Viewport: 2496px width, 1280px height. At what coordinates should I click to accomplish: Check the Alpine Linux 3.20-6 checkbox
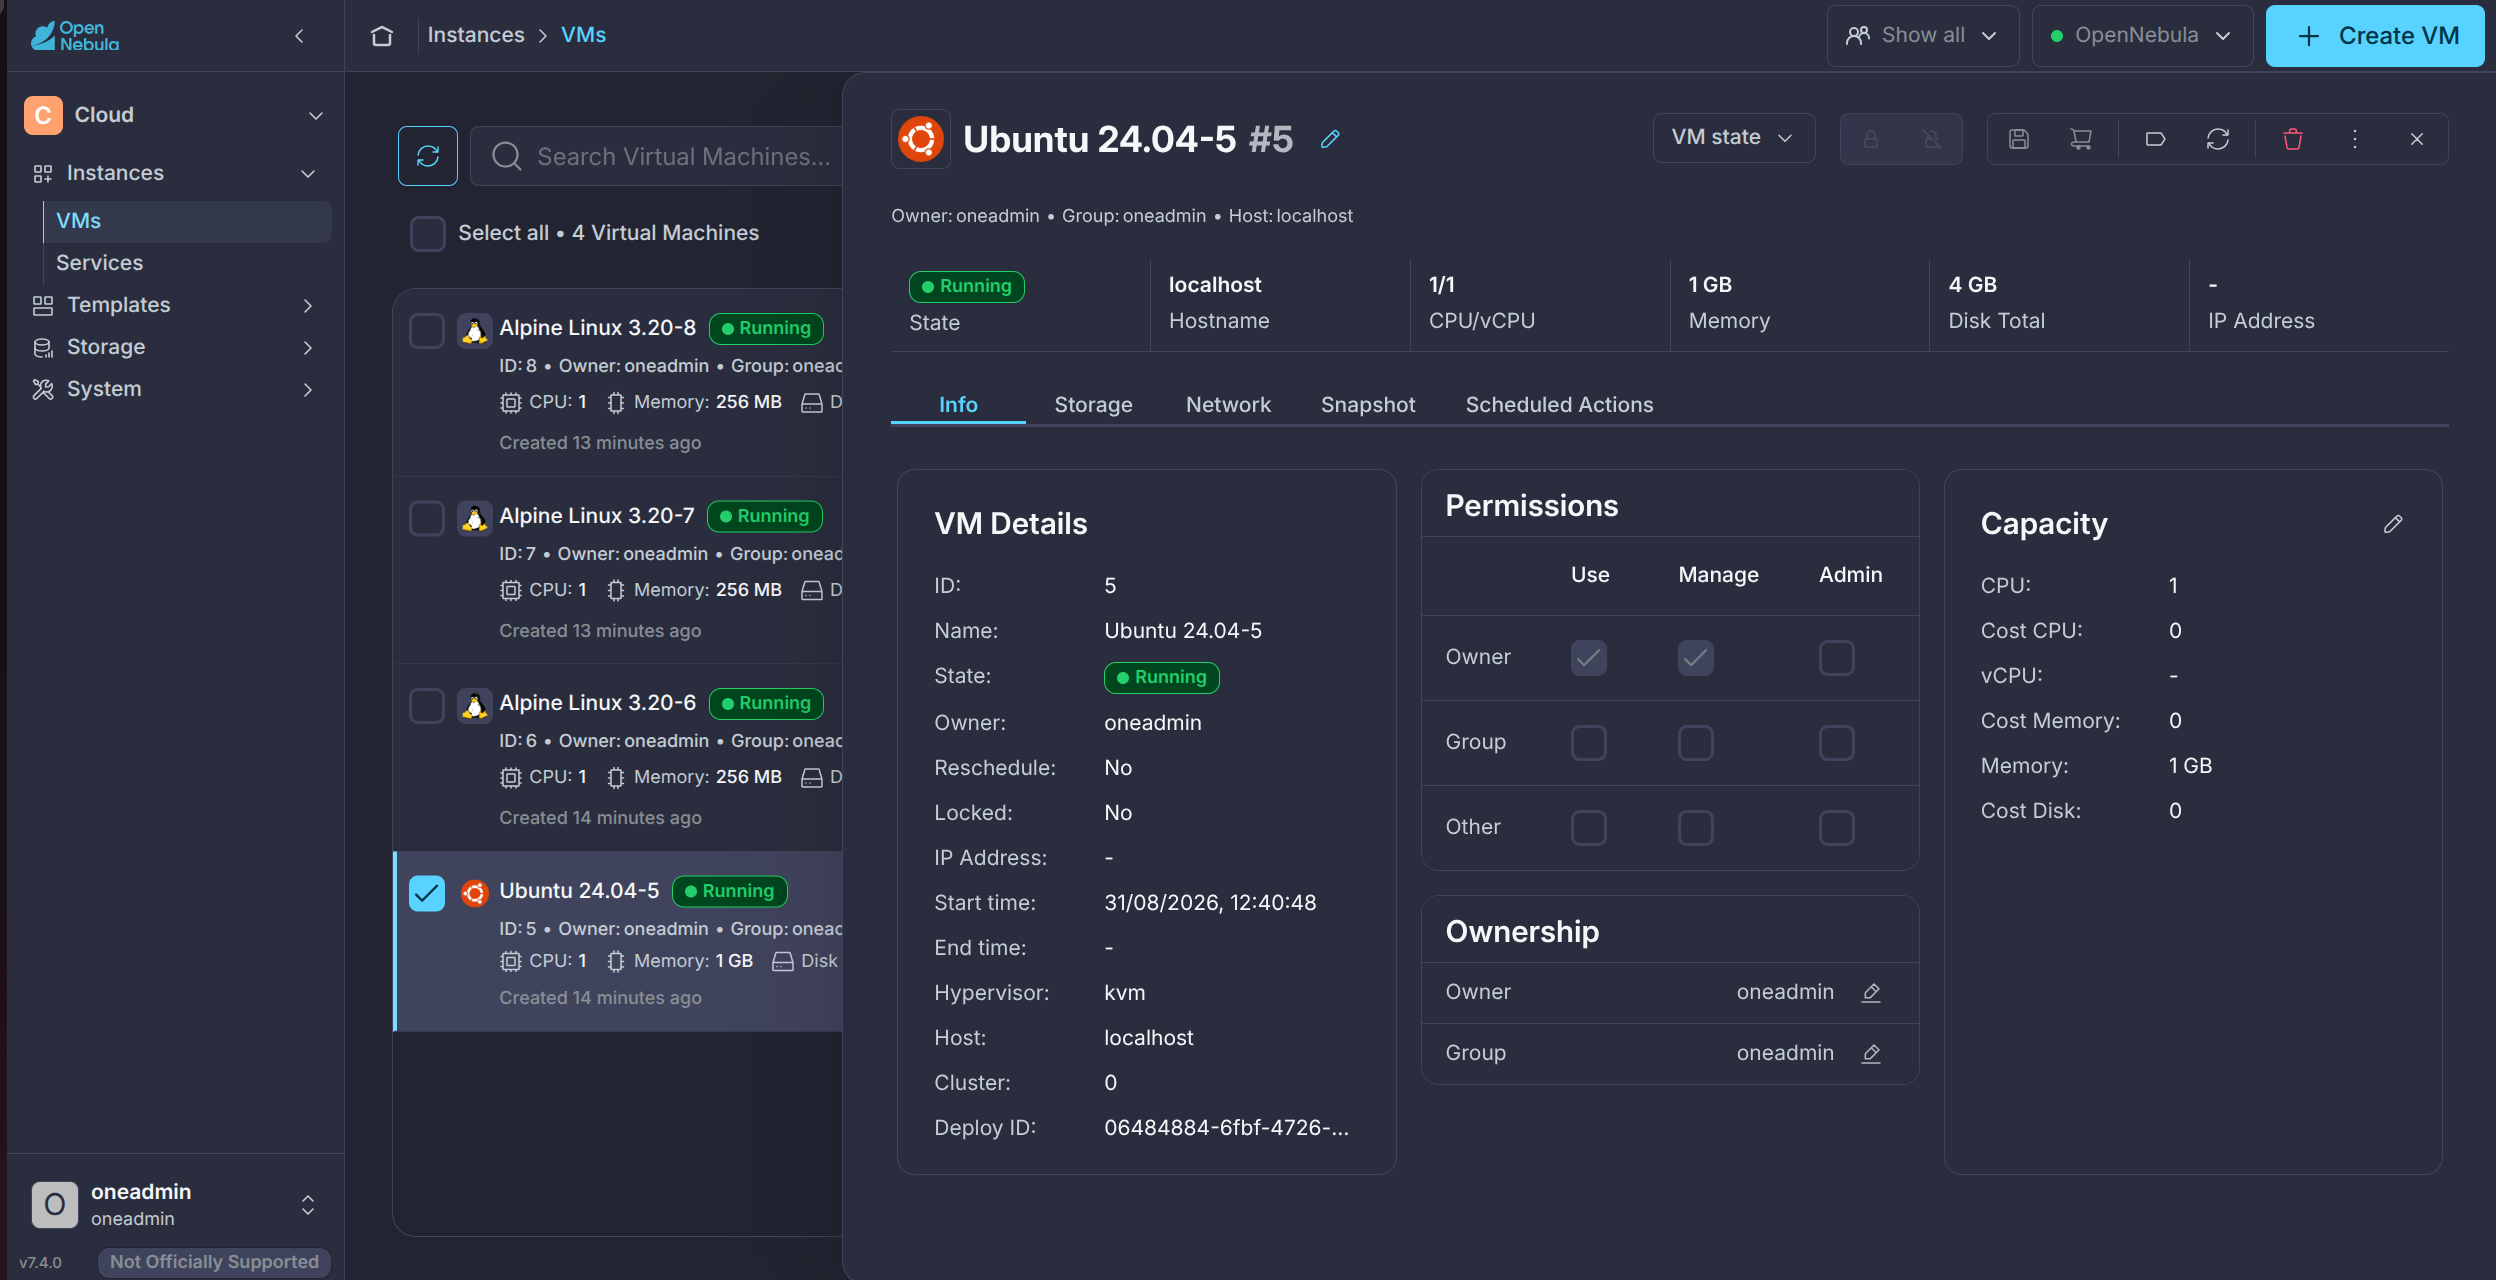point(428,706)
